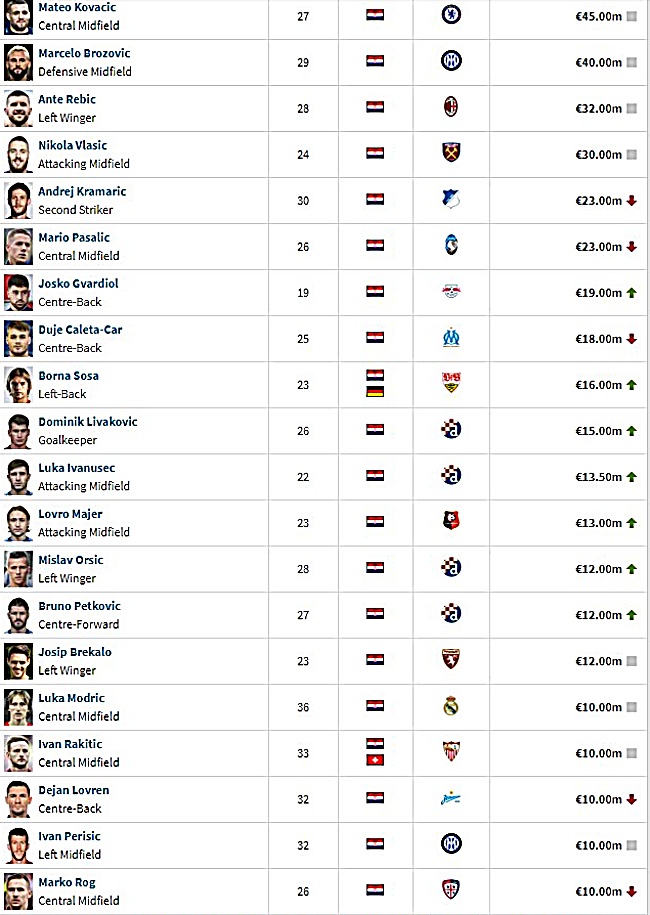Click the West Ham crest for Nikola Vlasic
Screen dimensions: 650x915
point(451,153)
